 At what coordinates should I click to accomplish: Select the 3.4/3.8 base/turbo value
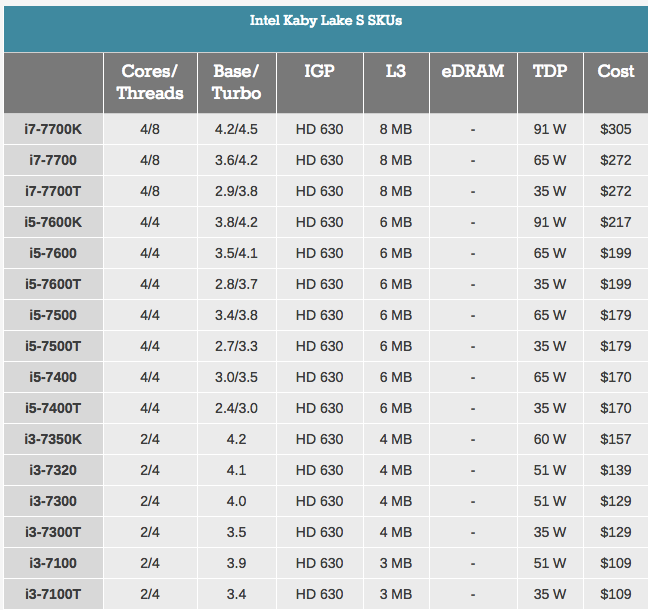click(236, 315)
